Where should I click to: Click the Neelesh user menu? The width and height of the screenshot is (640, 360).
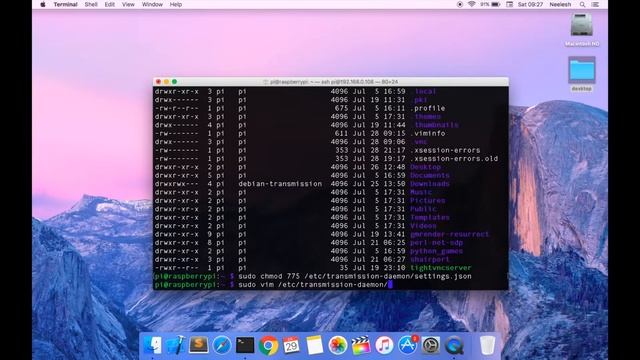tap(560, 4)
